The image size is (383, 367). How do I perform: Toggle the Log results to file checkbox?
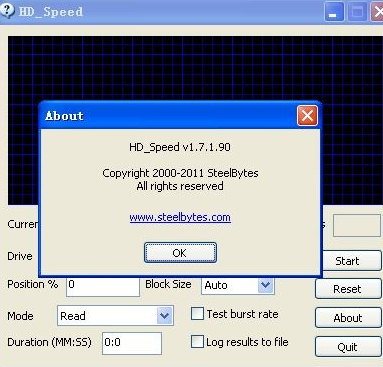coord(197,342)
